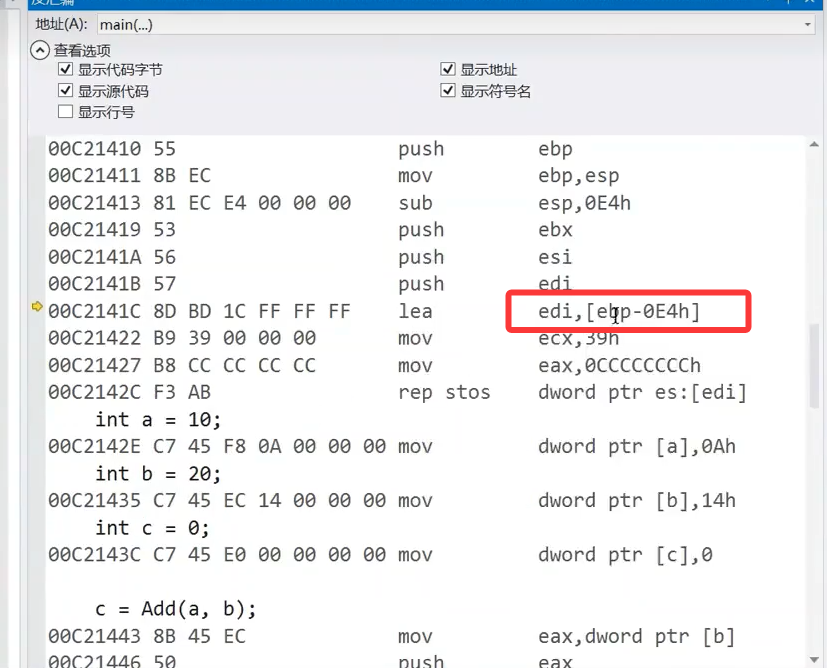
Task: Click address 00C21411 on the mov ebp,esp line
Action: (95, 176)
